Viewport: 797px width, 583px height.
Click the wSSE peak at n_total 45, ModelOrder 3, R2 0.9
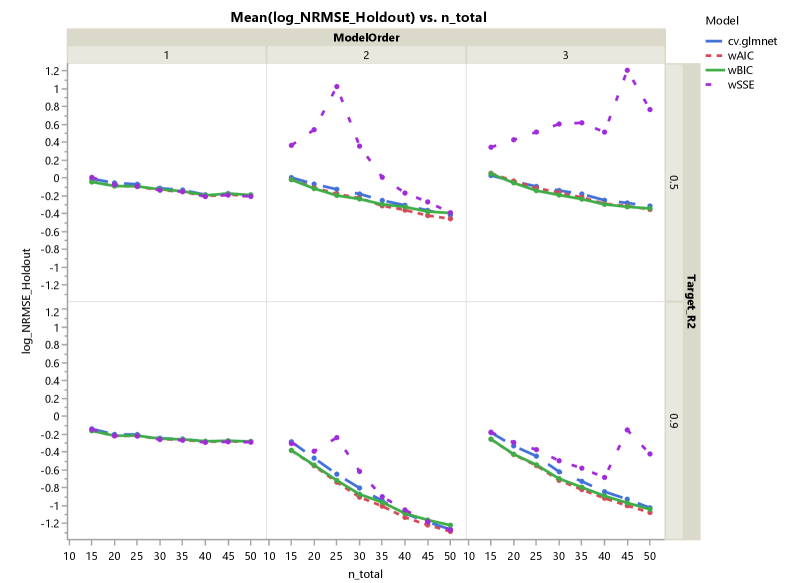coord(627,430)
